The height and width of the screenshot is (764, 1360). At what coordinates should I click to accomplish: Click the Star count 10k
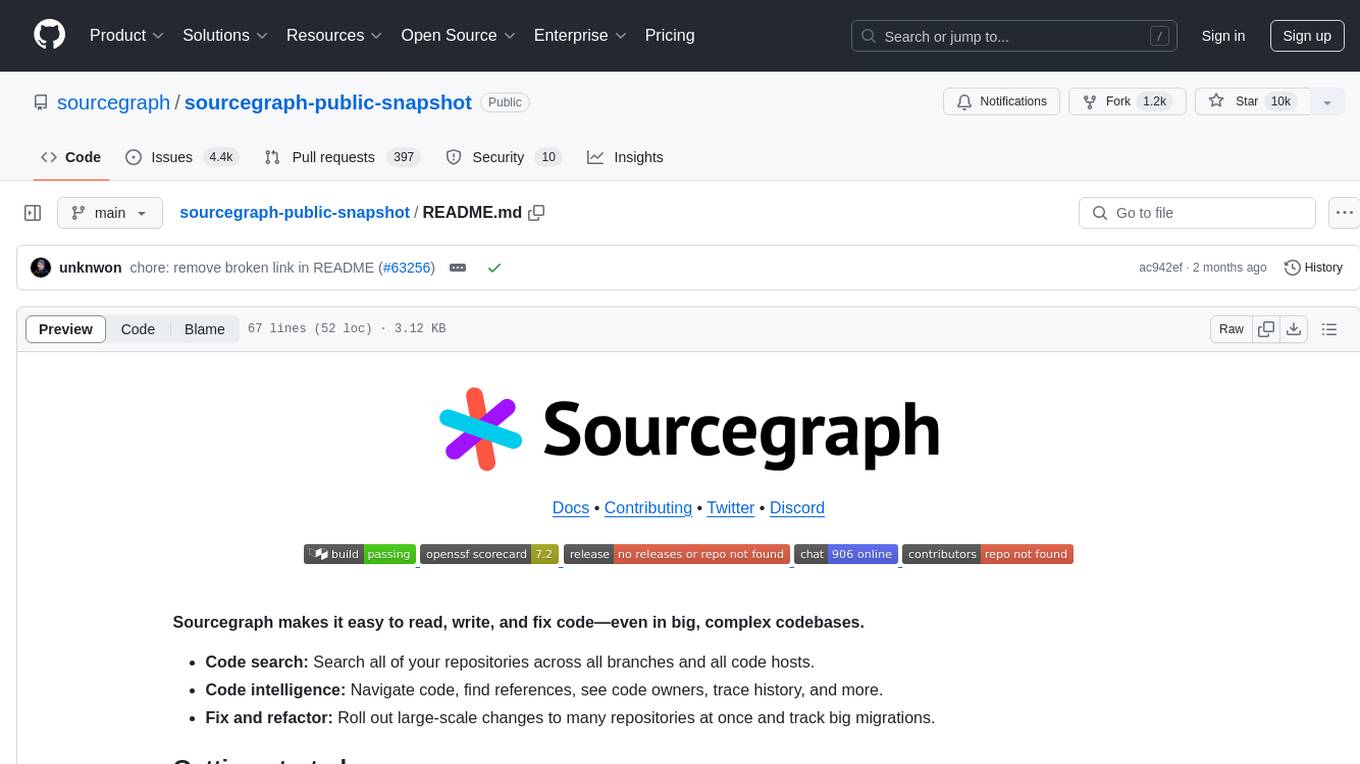coord(1281,101)
